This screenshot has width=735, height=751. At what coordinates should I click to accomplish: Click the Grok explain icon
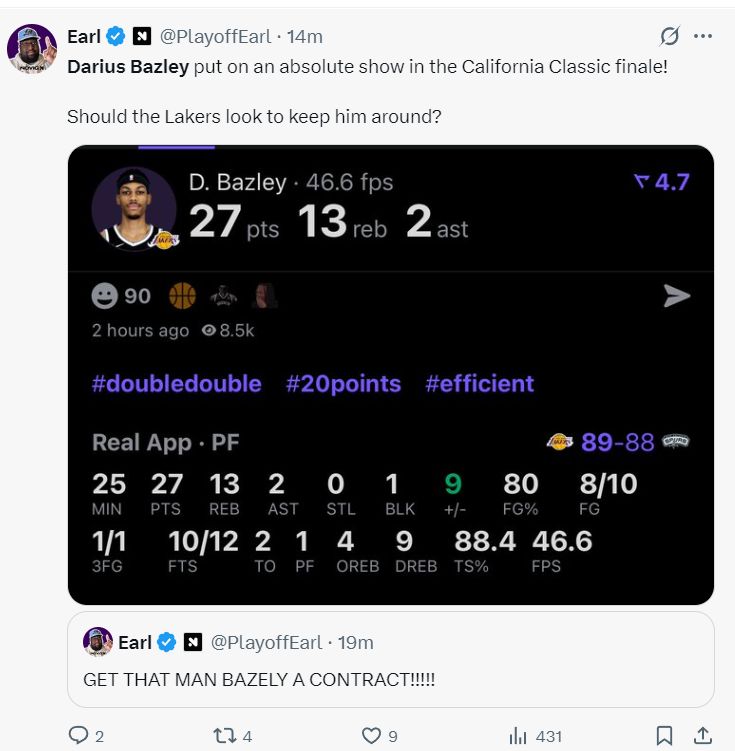tap(669, 36)
